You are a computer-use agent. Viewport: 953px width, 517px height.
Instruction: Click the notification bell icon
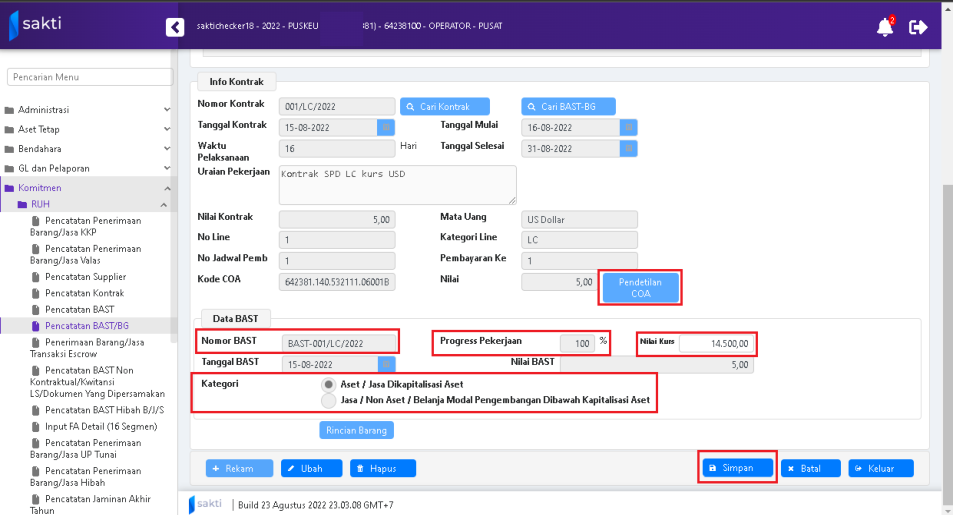884,27
